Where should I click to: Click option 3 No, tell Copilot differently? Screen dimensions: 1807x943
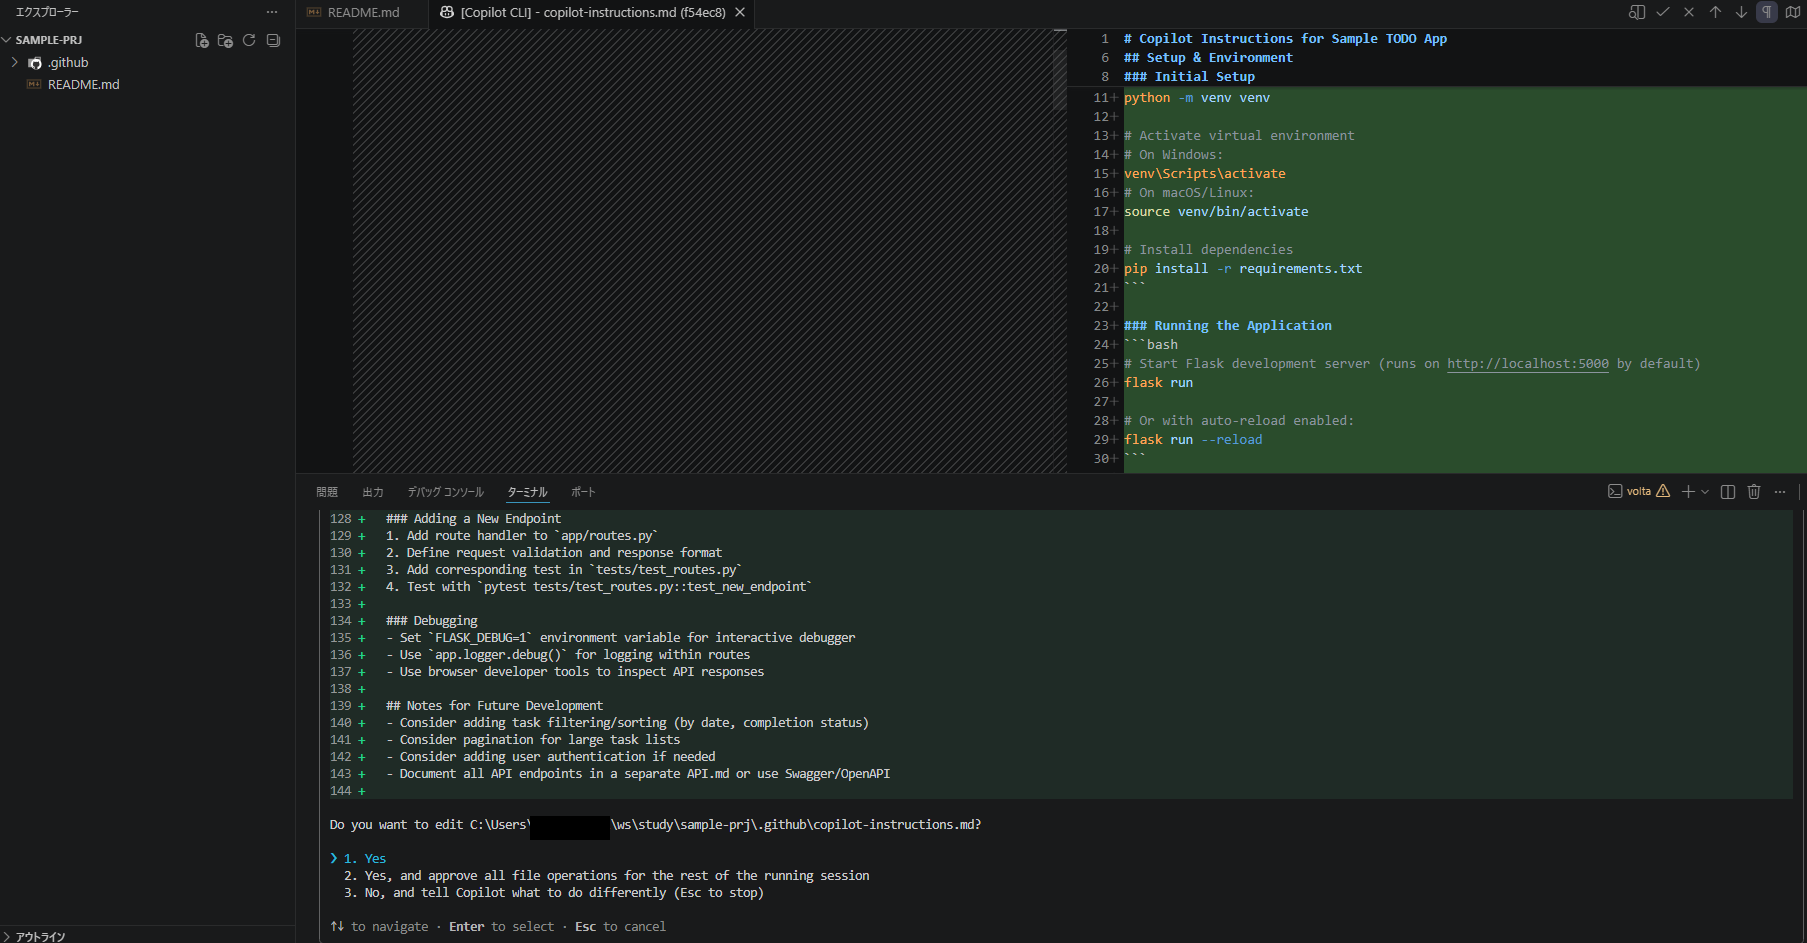pyautogui.click(x=554, y=893)
